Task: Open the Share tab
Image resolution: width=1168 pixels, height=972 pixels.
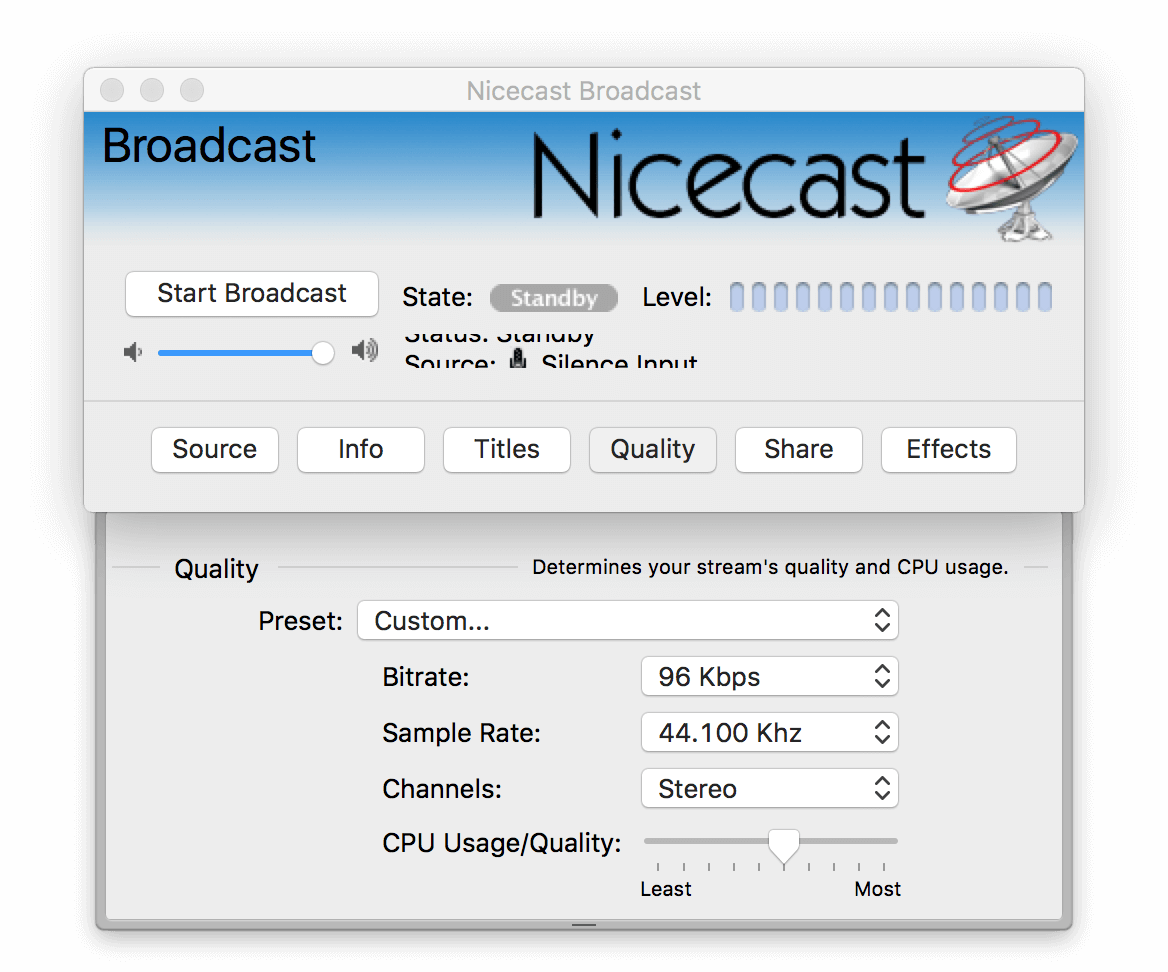Action: coord(799,450)
